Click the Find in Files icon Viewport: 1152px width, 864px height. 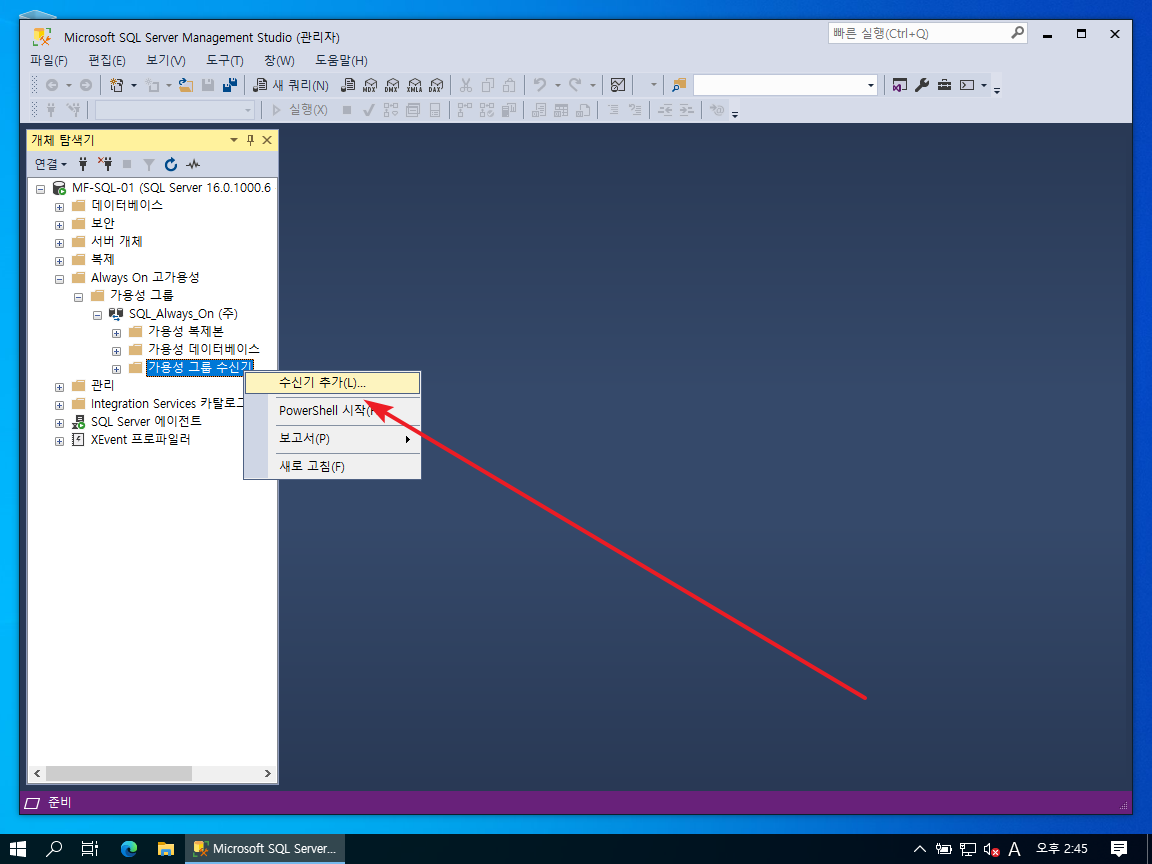[x=678, y=85]
